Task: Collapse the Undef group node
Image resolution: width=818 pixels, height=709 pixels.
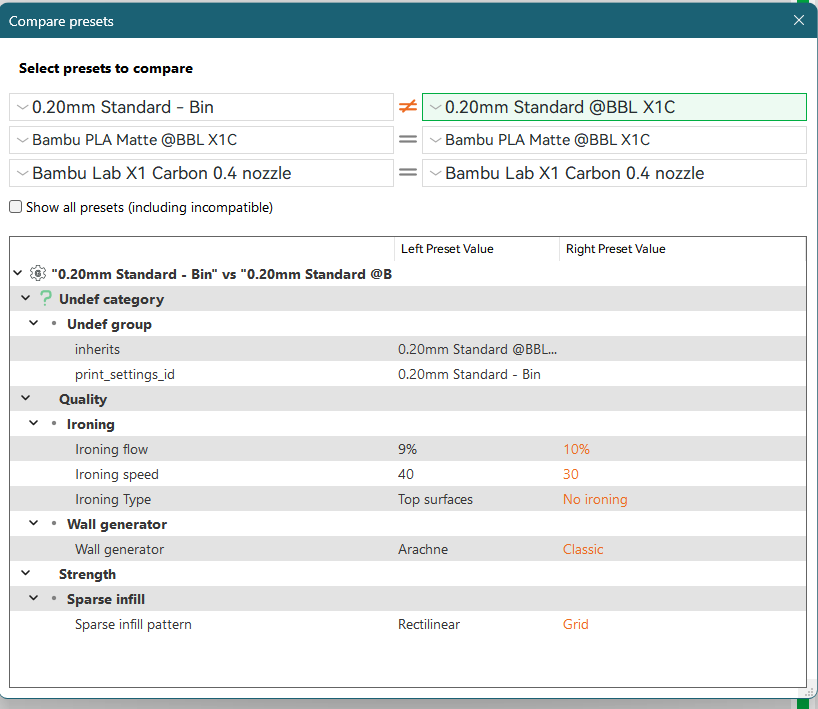Action: click(33, 323)
